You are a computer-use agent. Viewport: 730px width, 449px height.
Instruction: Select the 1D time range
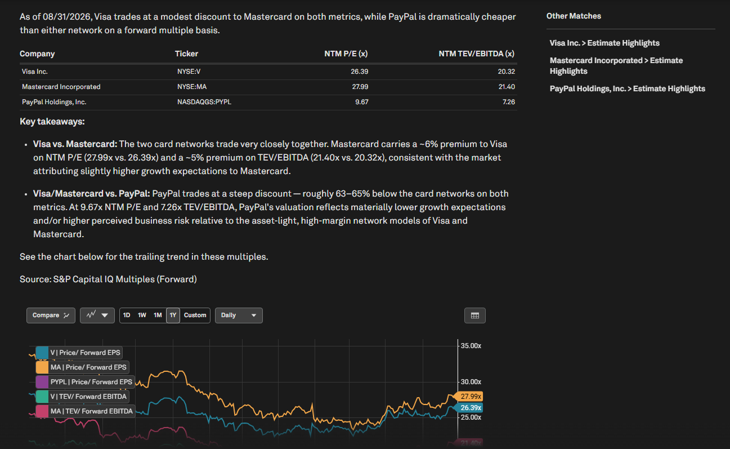click(127, 315)
